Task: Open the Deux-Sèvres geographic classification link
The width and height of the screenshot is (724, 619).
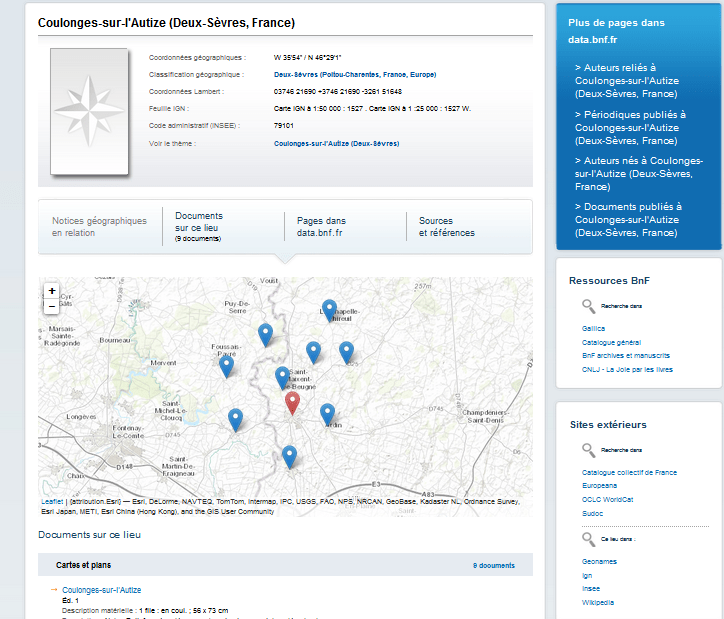Action: click(x=354, y=74)
